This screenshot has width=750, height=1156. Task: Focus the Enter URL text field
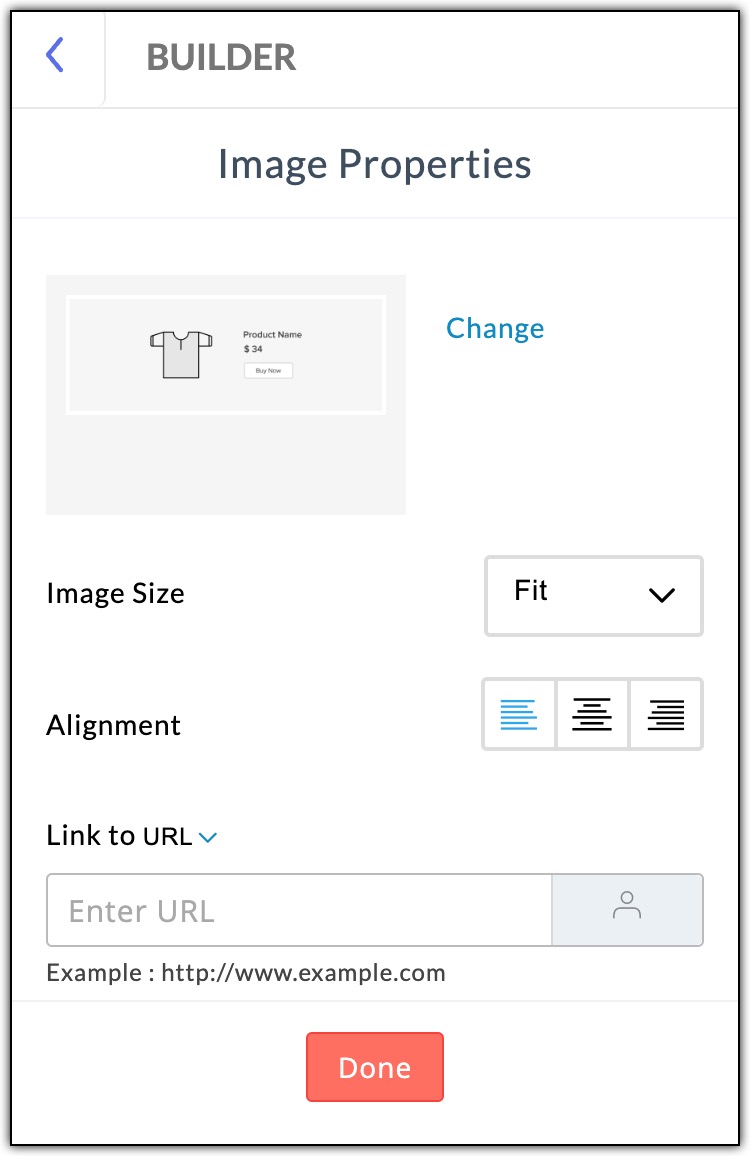pyautogui.click(x=299, y=910)
